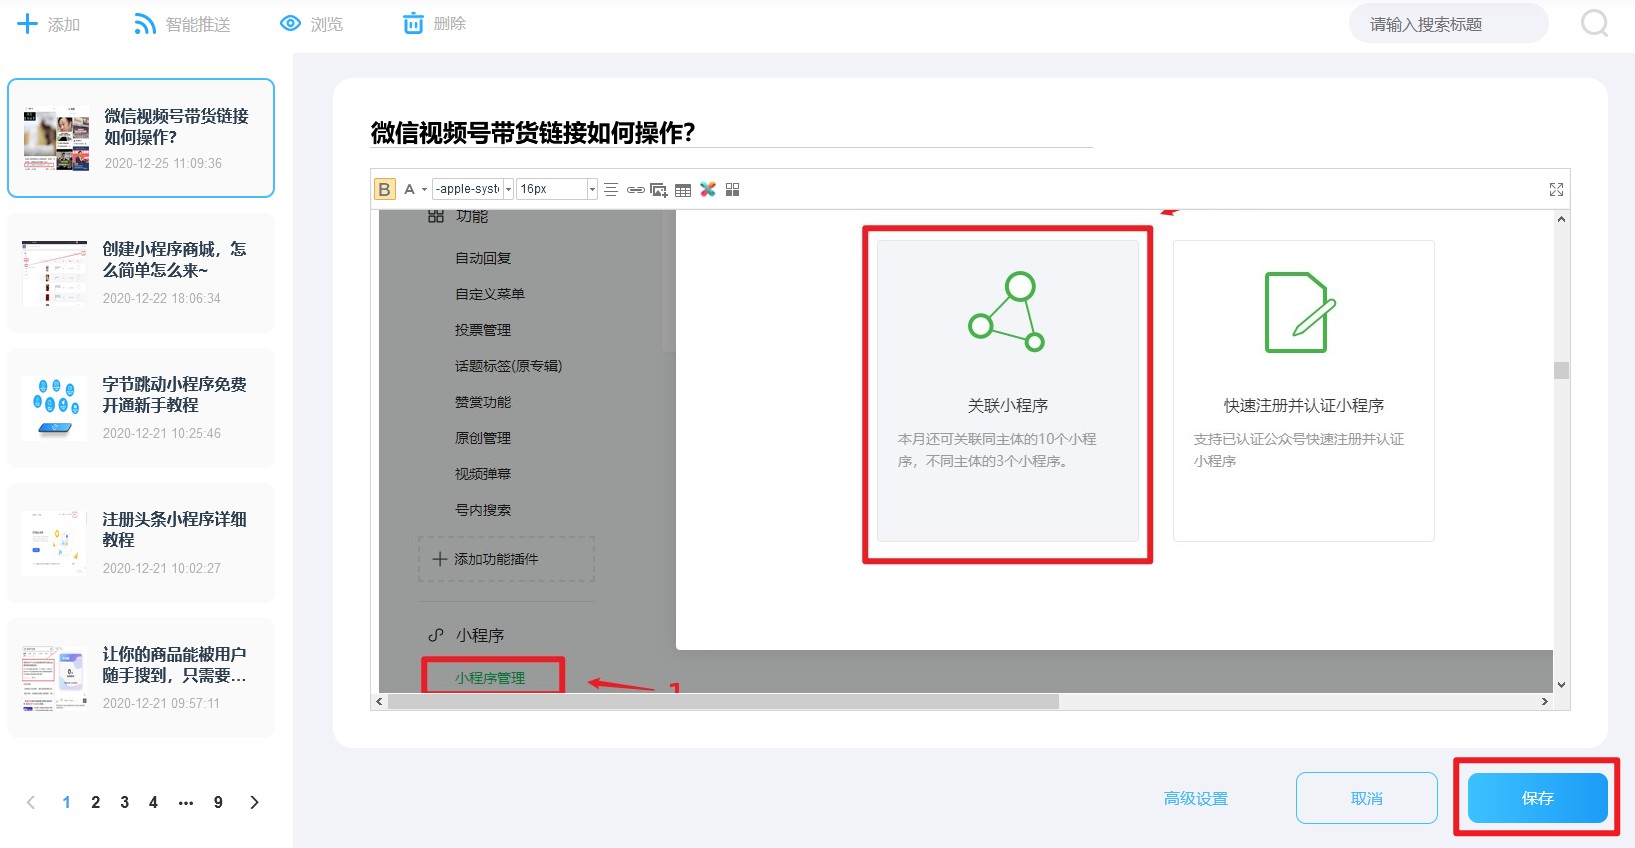
Task: Click the 浏览 eye icon
Action: pyautogui.click(x=290, y=23)
